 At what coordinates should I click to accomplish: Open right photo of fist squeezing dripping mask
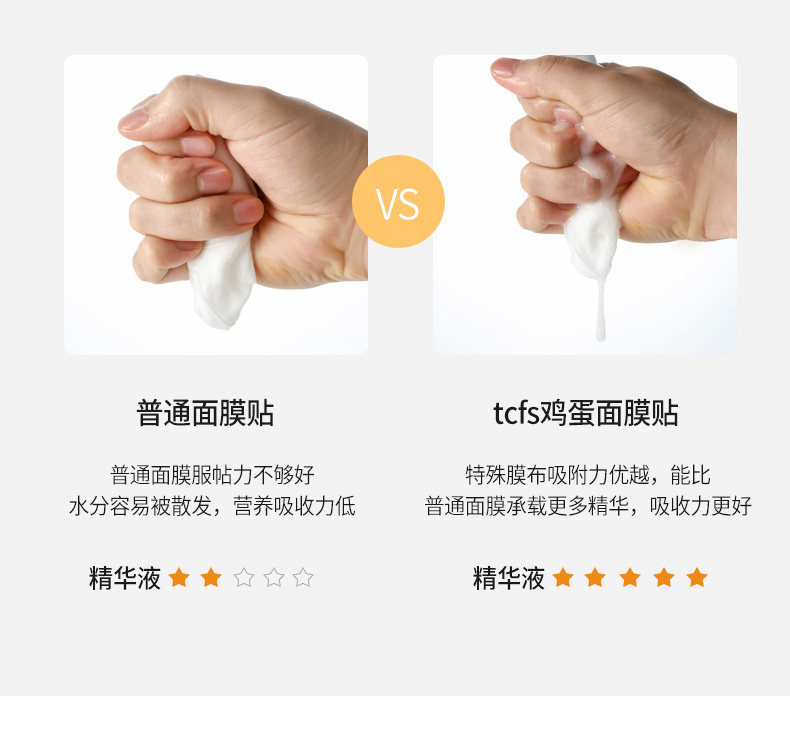585,205
